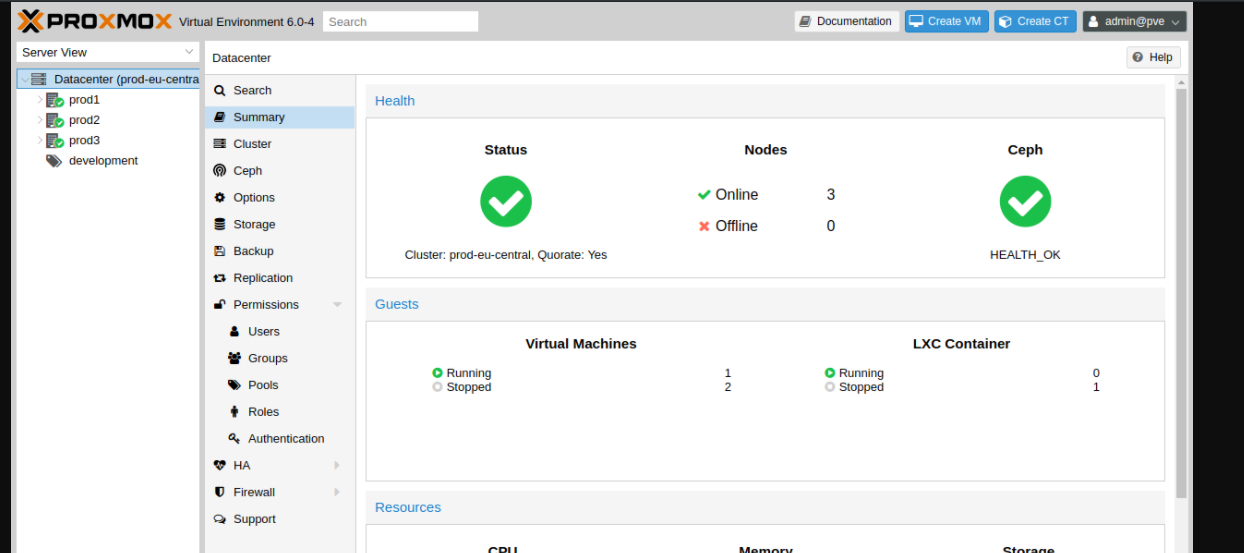The width and height of the screenshot is (1244, 553).
Task: Click the Backup floppy disk icon
Action: tap(220, 251)
